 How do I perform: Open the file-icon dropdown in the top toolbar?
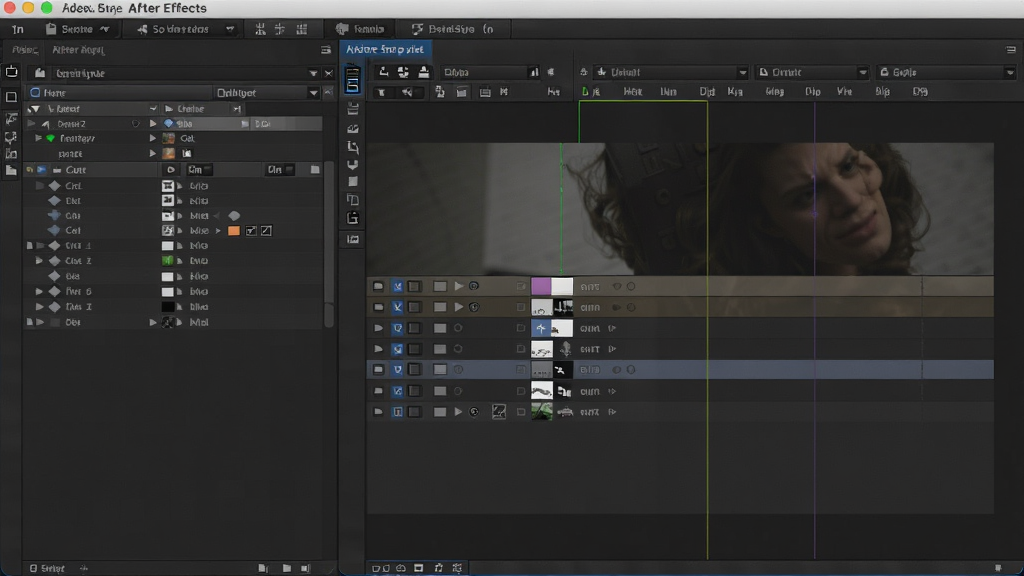[x=77, y=29]
